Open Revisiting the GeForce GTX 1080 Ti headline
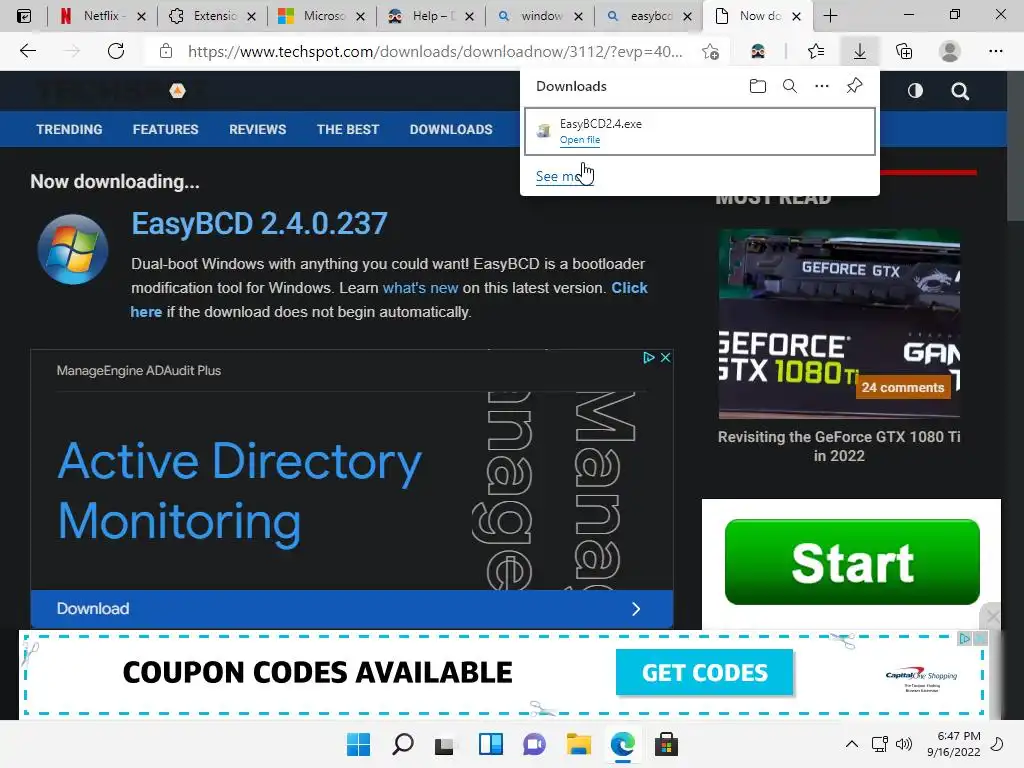 pyautogui.click(x=839, y=446)
